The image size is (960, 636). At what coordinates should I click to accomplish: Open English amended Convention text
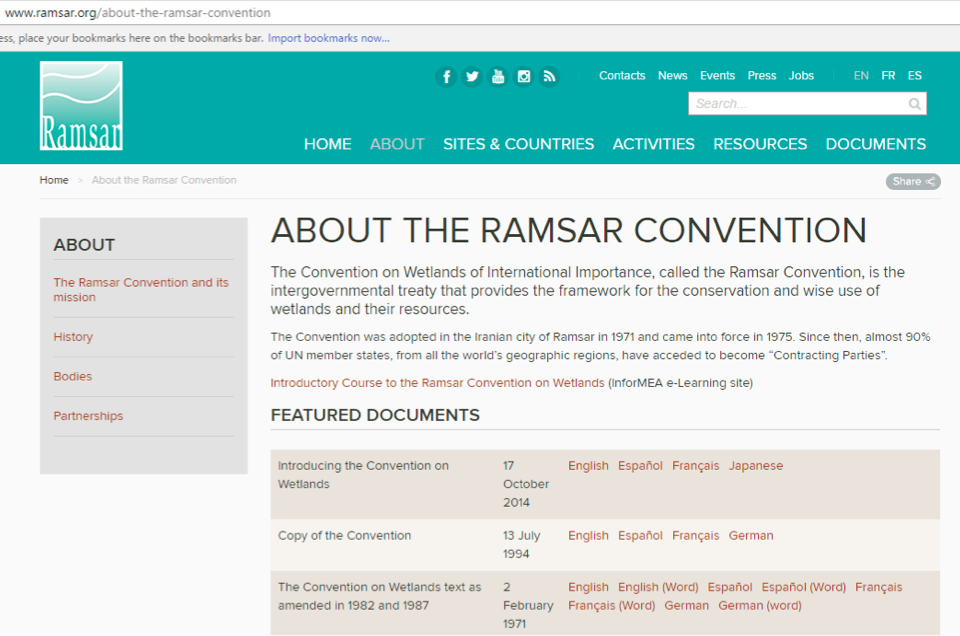coord(588,587)
